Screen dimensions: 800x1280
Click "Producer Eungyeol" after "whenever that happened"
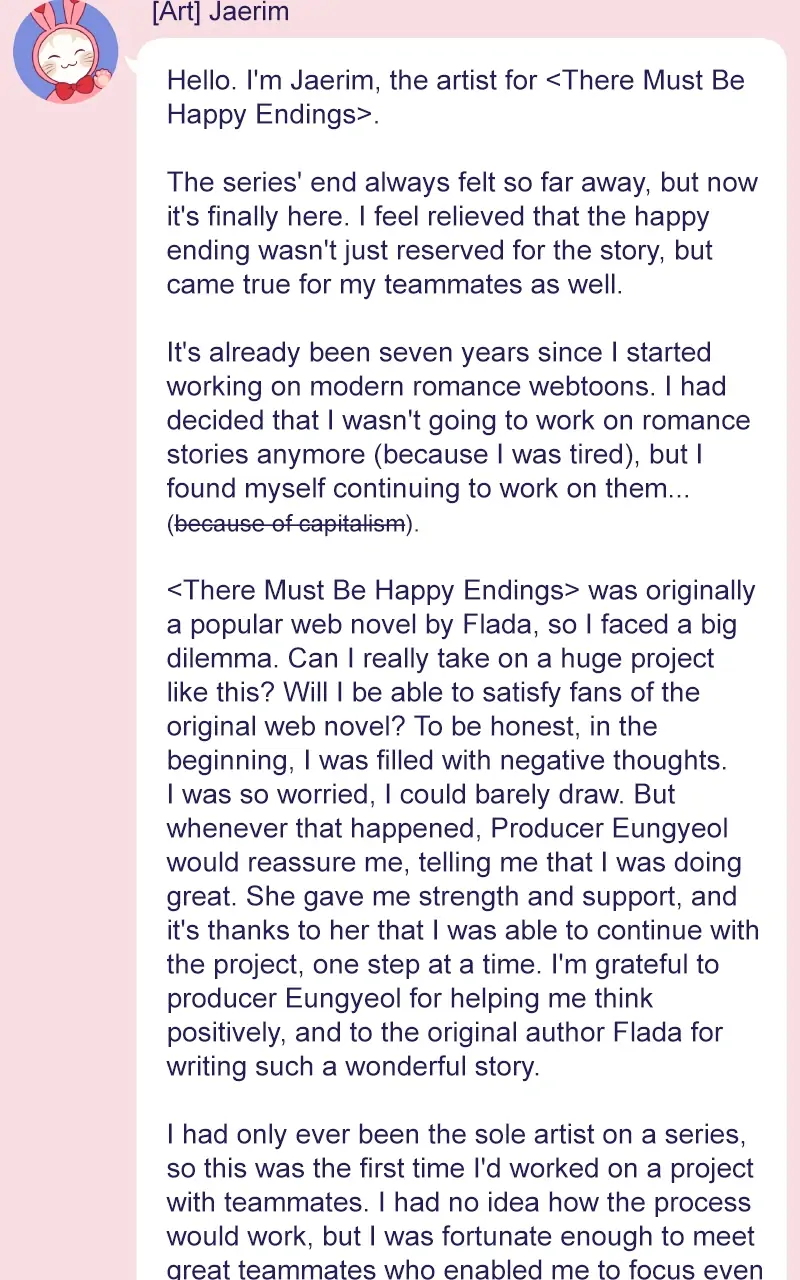coord(609,828)
